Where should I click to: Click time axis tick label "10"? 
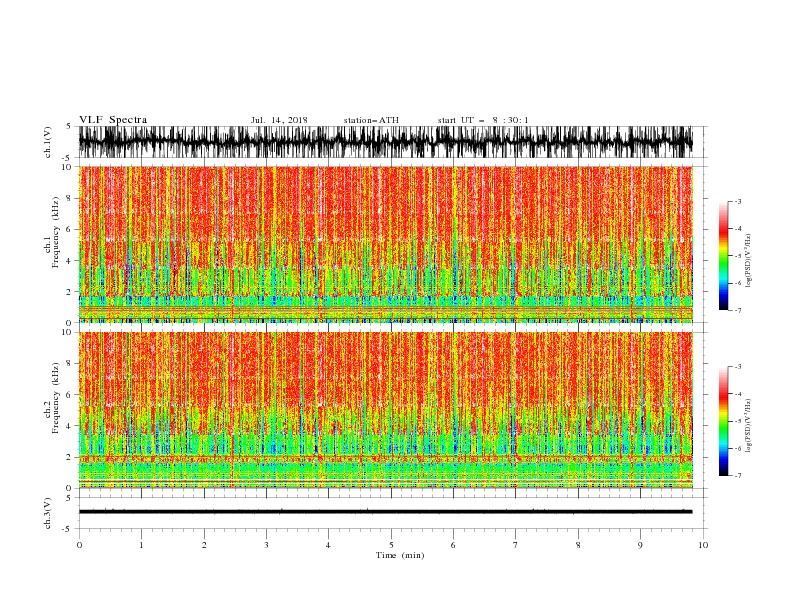coord(703,545)
